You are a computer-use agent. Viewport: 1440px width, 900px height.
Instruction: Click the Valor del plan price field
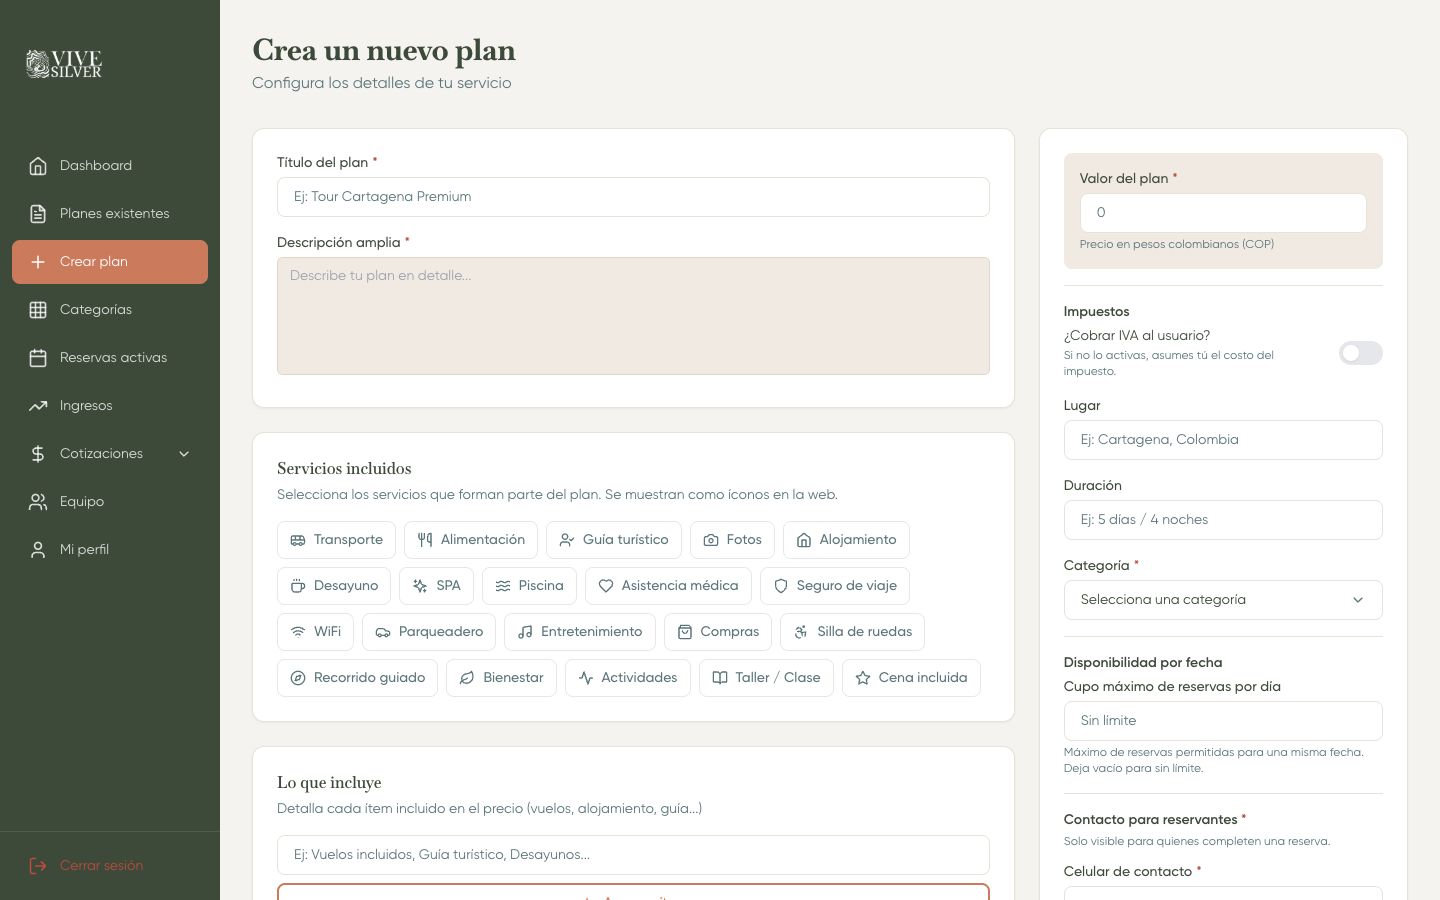1223,212
